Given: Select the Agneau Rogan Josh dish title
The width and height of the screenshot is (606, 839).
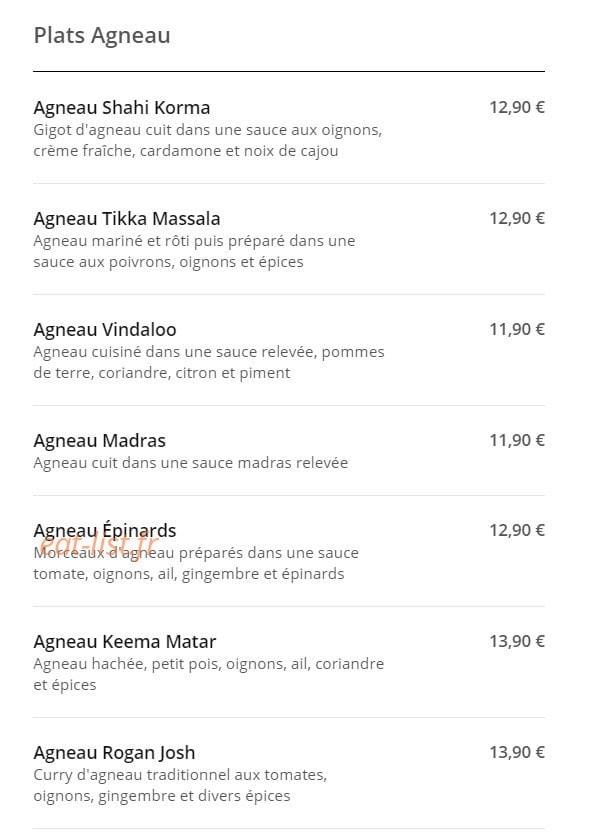Looking at the screenshot, I should click(x=114, y=752).
